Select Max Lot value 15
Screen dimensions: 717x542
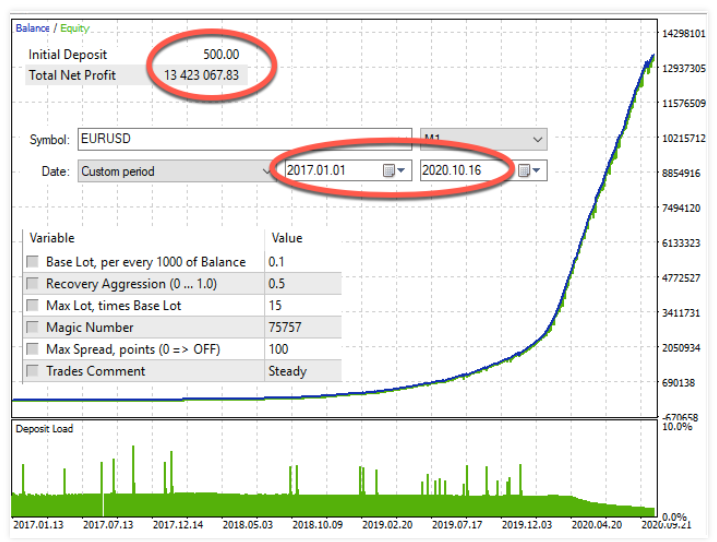click(275, 305)
